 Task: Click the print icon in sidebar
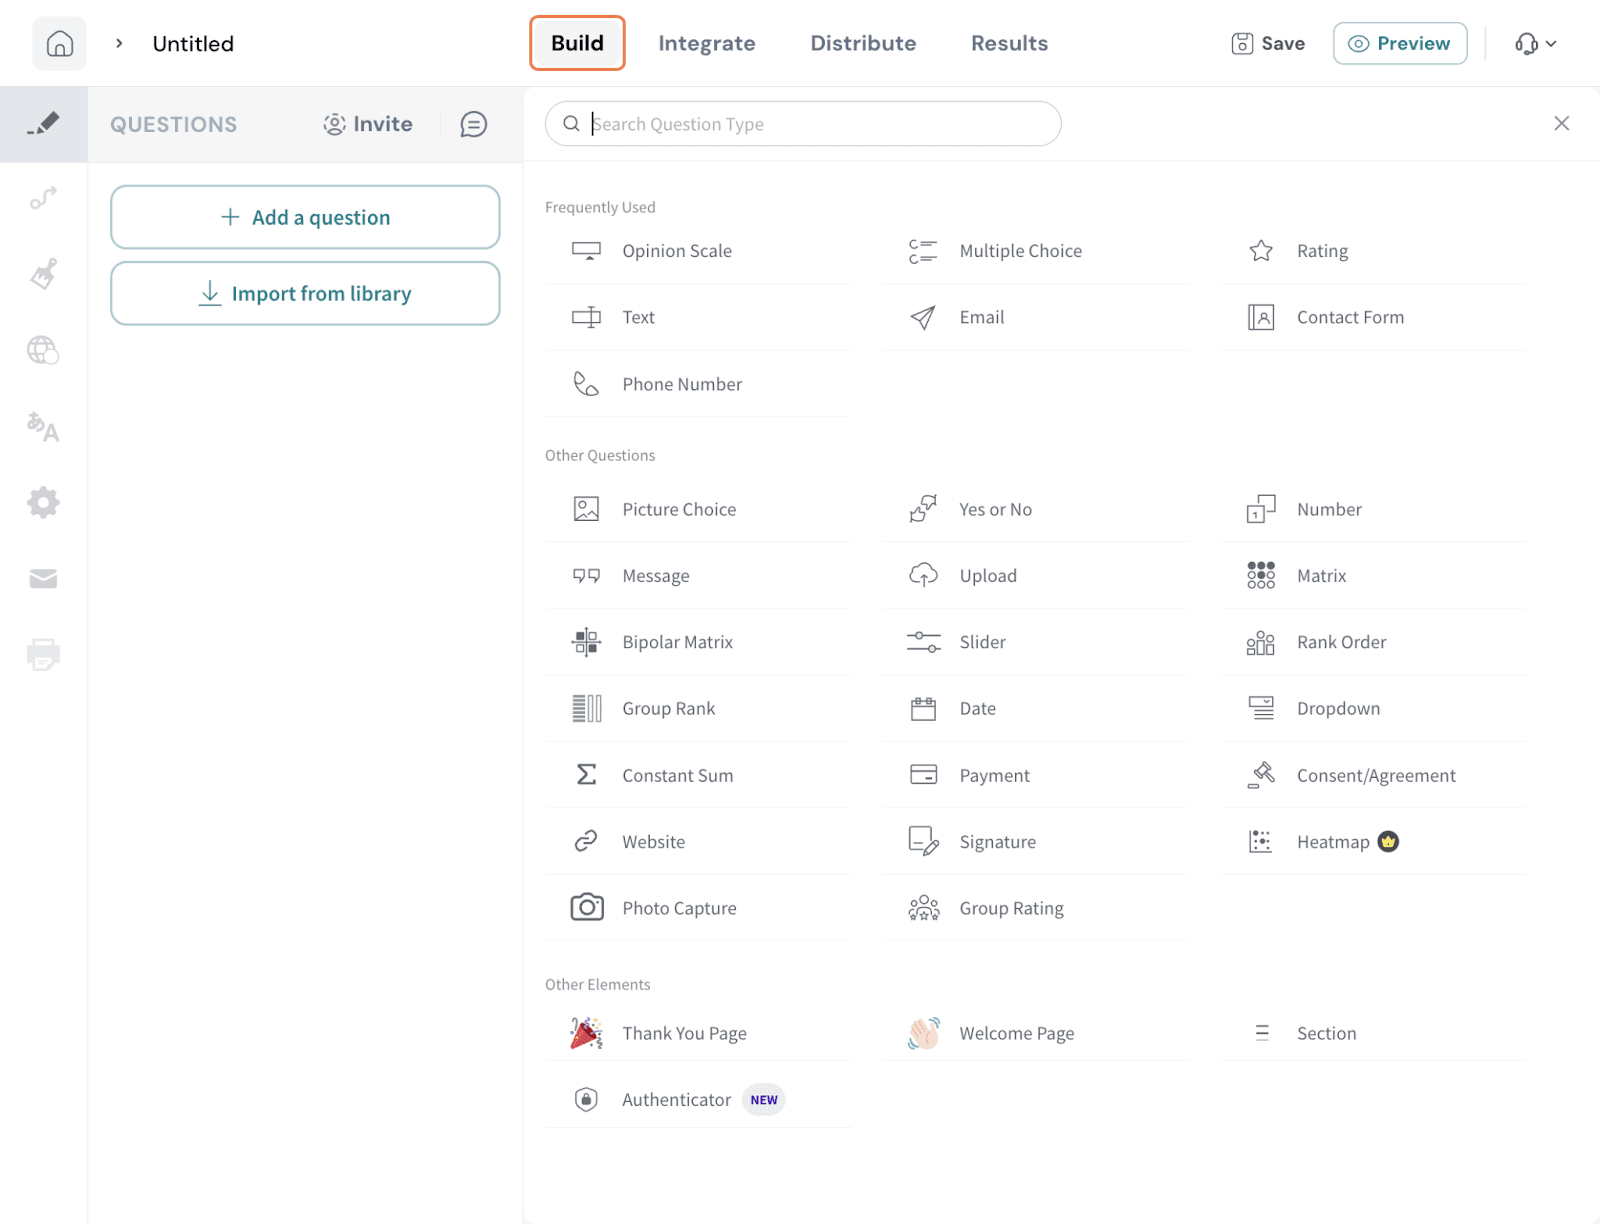pyautogui.click(x=43, y=655)
